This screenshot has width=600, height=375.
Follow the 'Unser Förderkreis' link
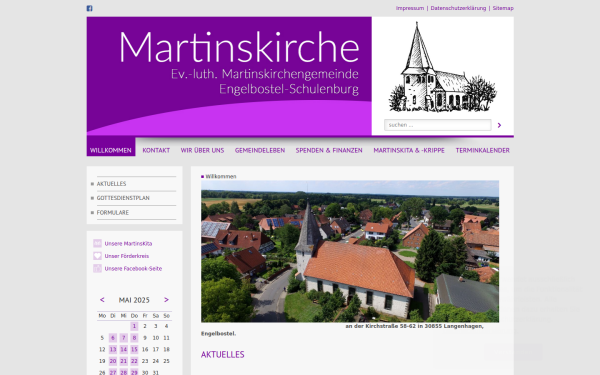[127, 256]
